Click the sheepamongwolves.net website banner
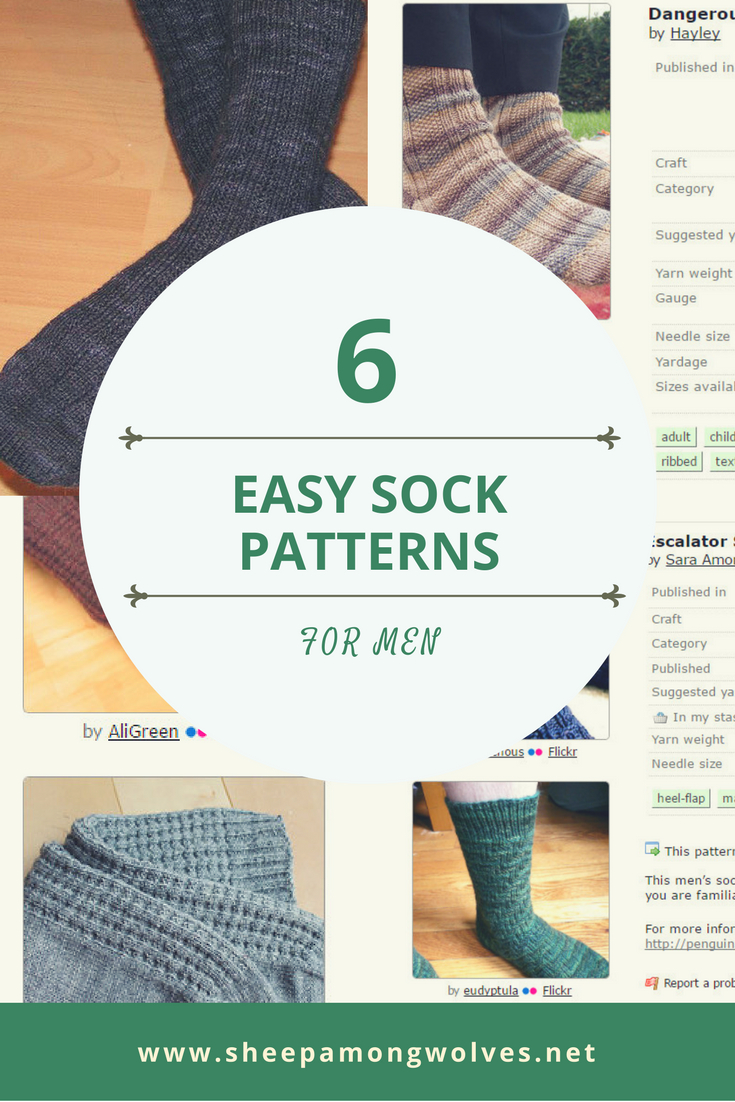Screen dimensions: 735x1102 pyautogui.click(x=368, y=1052)
